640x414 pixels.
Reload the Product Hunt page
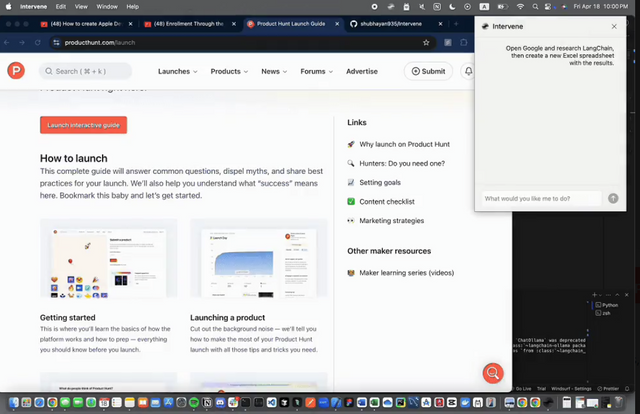[x=38, y=42]
